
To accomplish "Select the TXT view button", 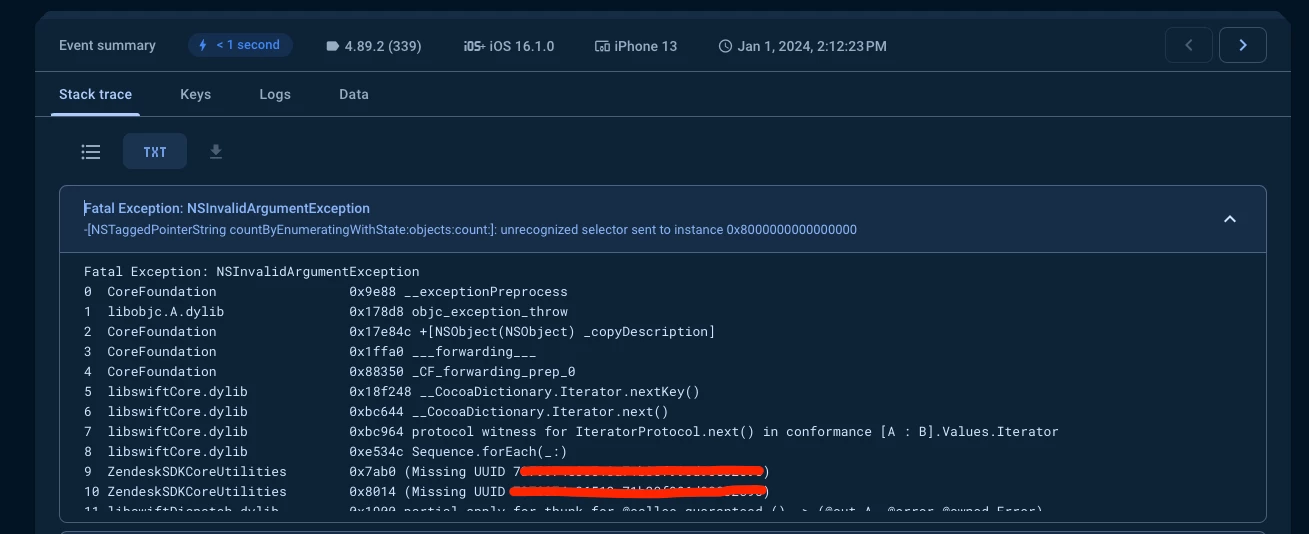I will click(x=155, y=152).
